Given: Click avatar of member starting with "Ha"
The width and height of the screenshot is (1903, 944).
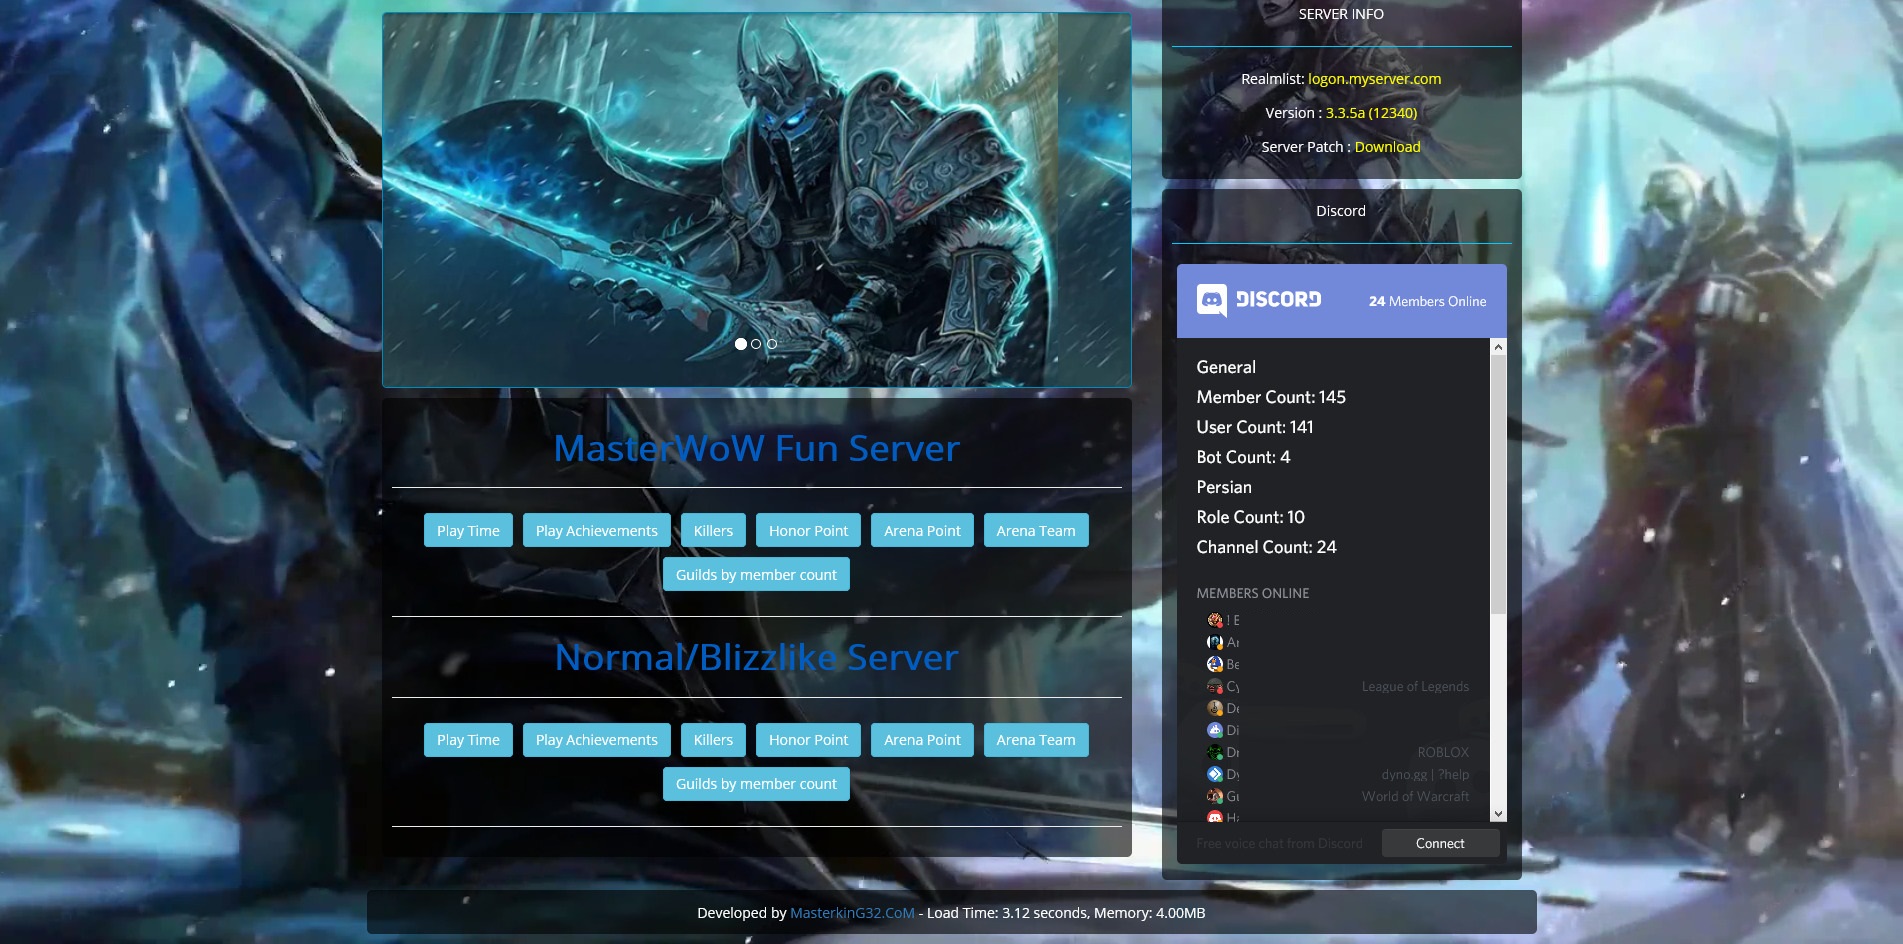Looking at the screenshot, I should coord(1215,816).
